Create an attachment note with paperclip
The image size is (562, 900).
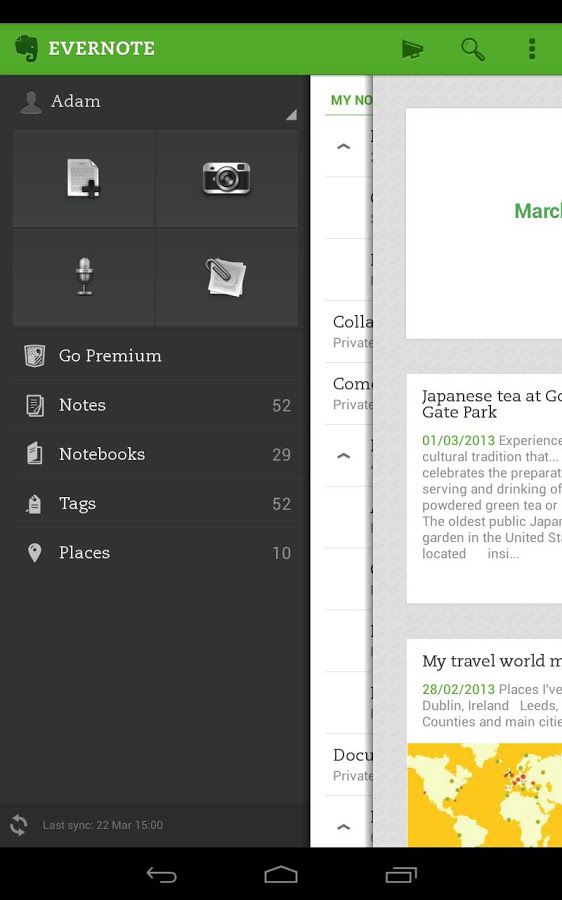[227, 277]
